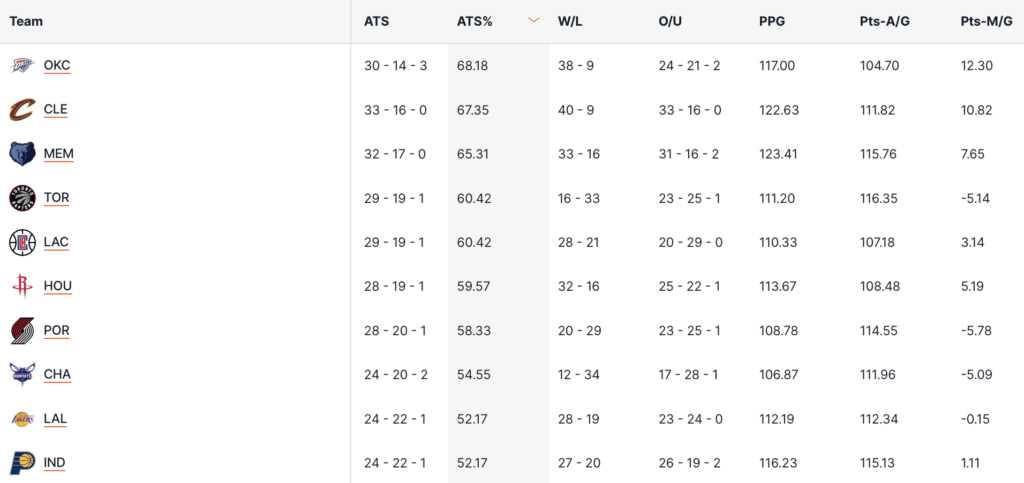Screen dimensions: 1024x483
Task: Click the OKC Thunder team logo
Action: [22, 66]
